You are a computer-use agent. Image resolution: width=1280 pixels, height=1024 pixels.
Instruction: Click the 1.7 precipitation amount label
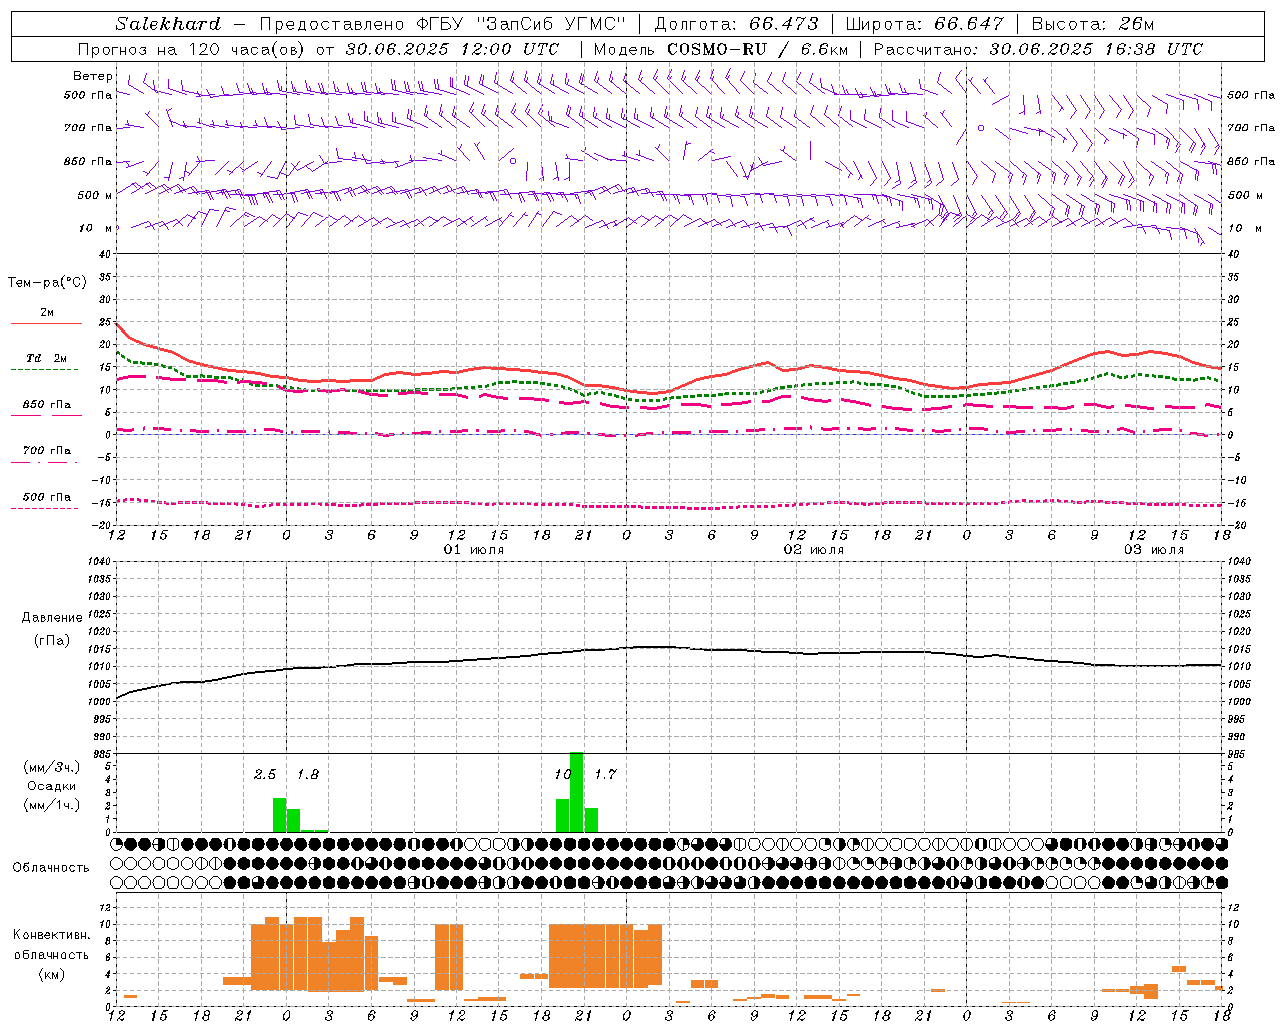coord(605,774)
